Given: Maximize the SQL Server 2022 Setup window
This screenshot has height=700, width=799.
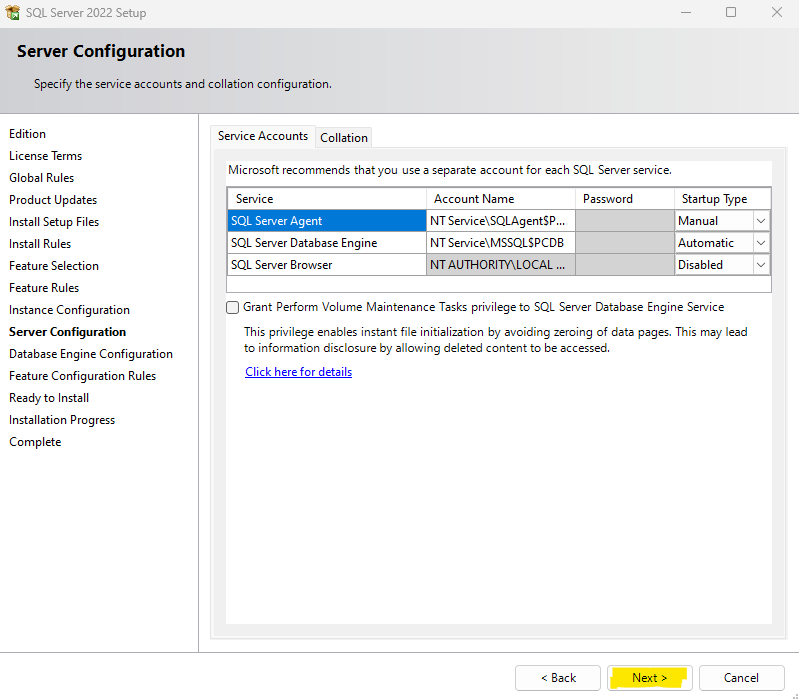Looking at the screenshot, I should 731,12.
